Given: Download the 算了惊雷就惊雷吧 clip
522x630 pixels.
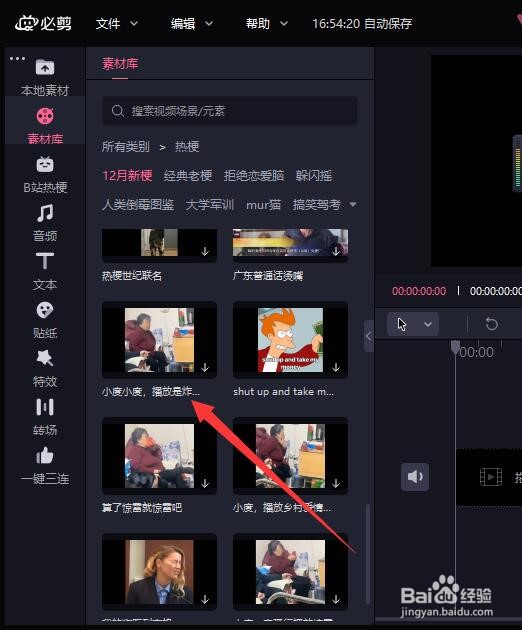Looking at the screenshot, I should 205,483.
